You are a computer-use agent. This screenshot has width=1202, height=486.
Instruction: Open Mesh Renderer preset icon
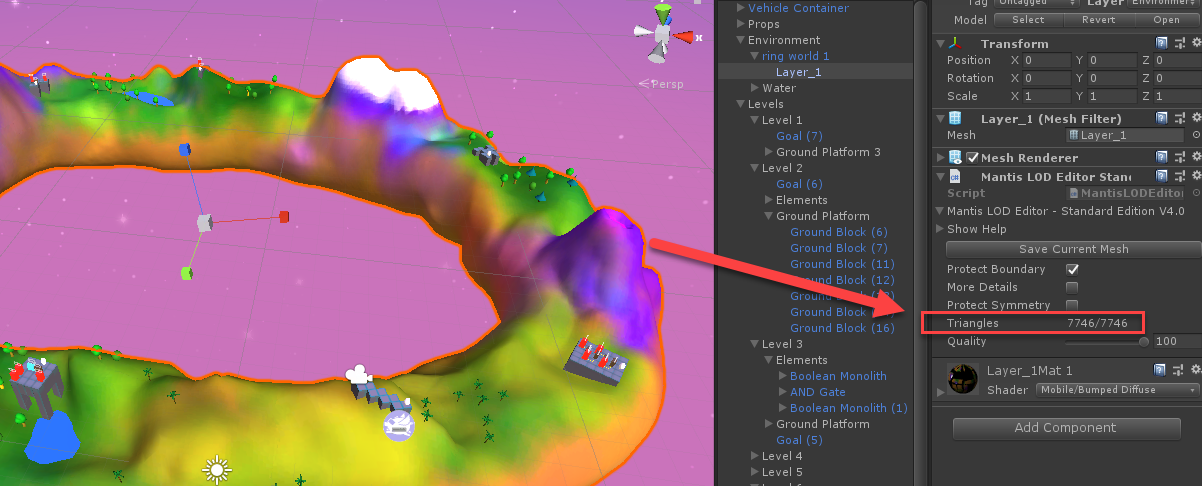click(1179, 157)
